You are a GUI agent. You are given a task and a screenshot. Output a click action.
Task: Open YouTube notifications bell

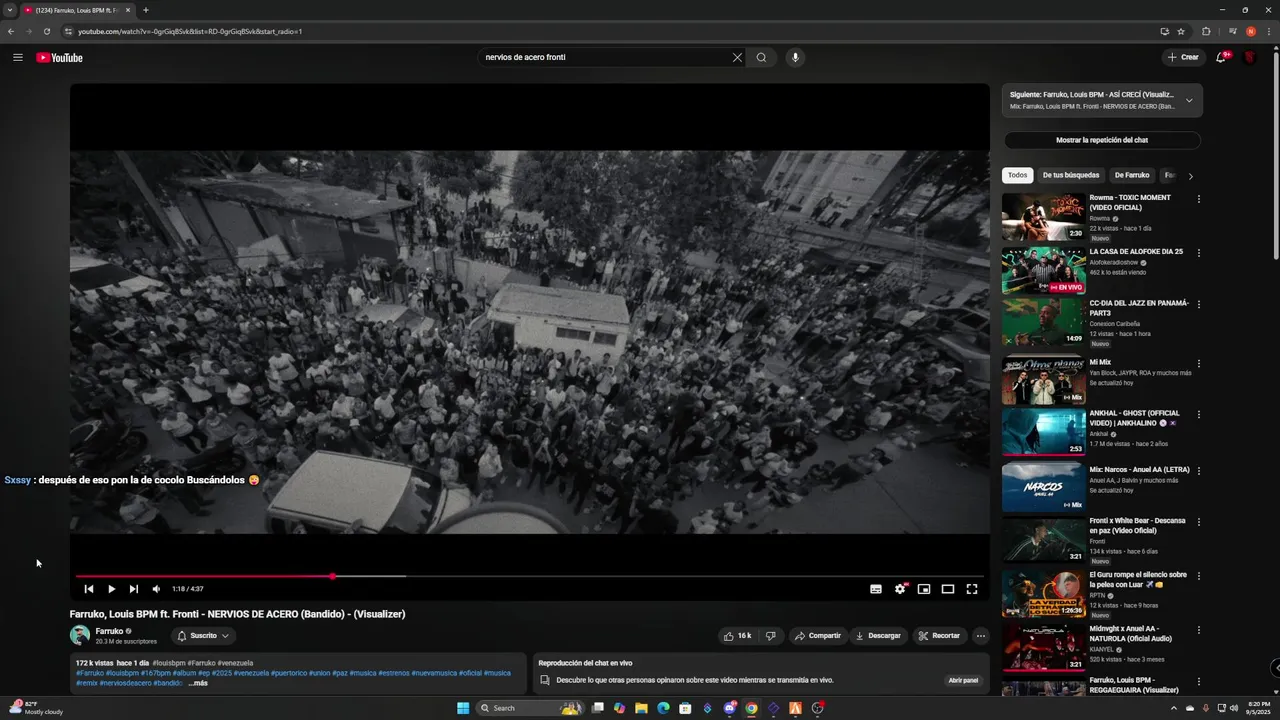coord(1221,57)
